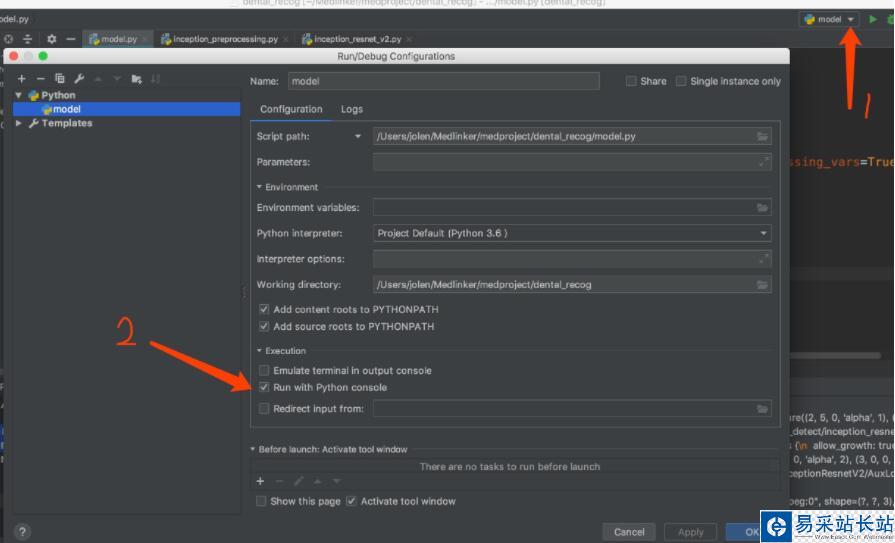Uncheck Add content roots to PYTHONPATH

click(264, 309)
